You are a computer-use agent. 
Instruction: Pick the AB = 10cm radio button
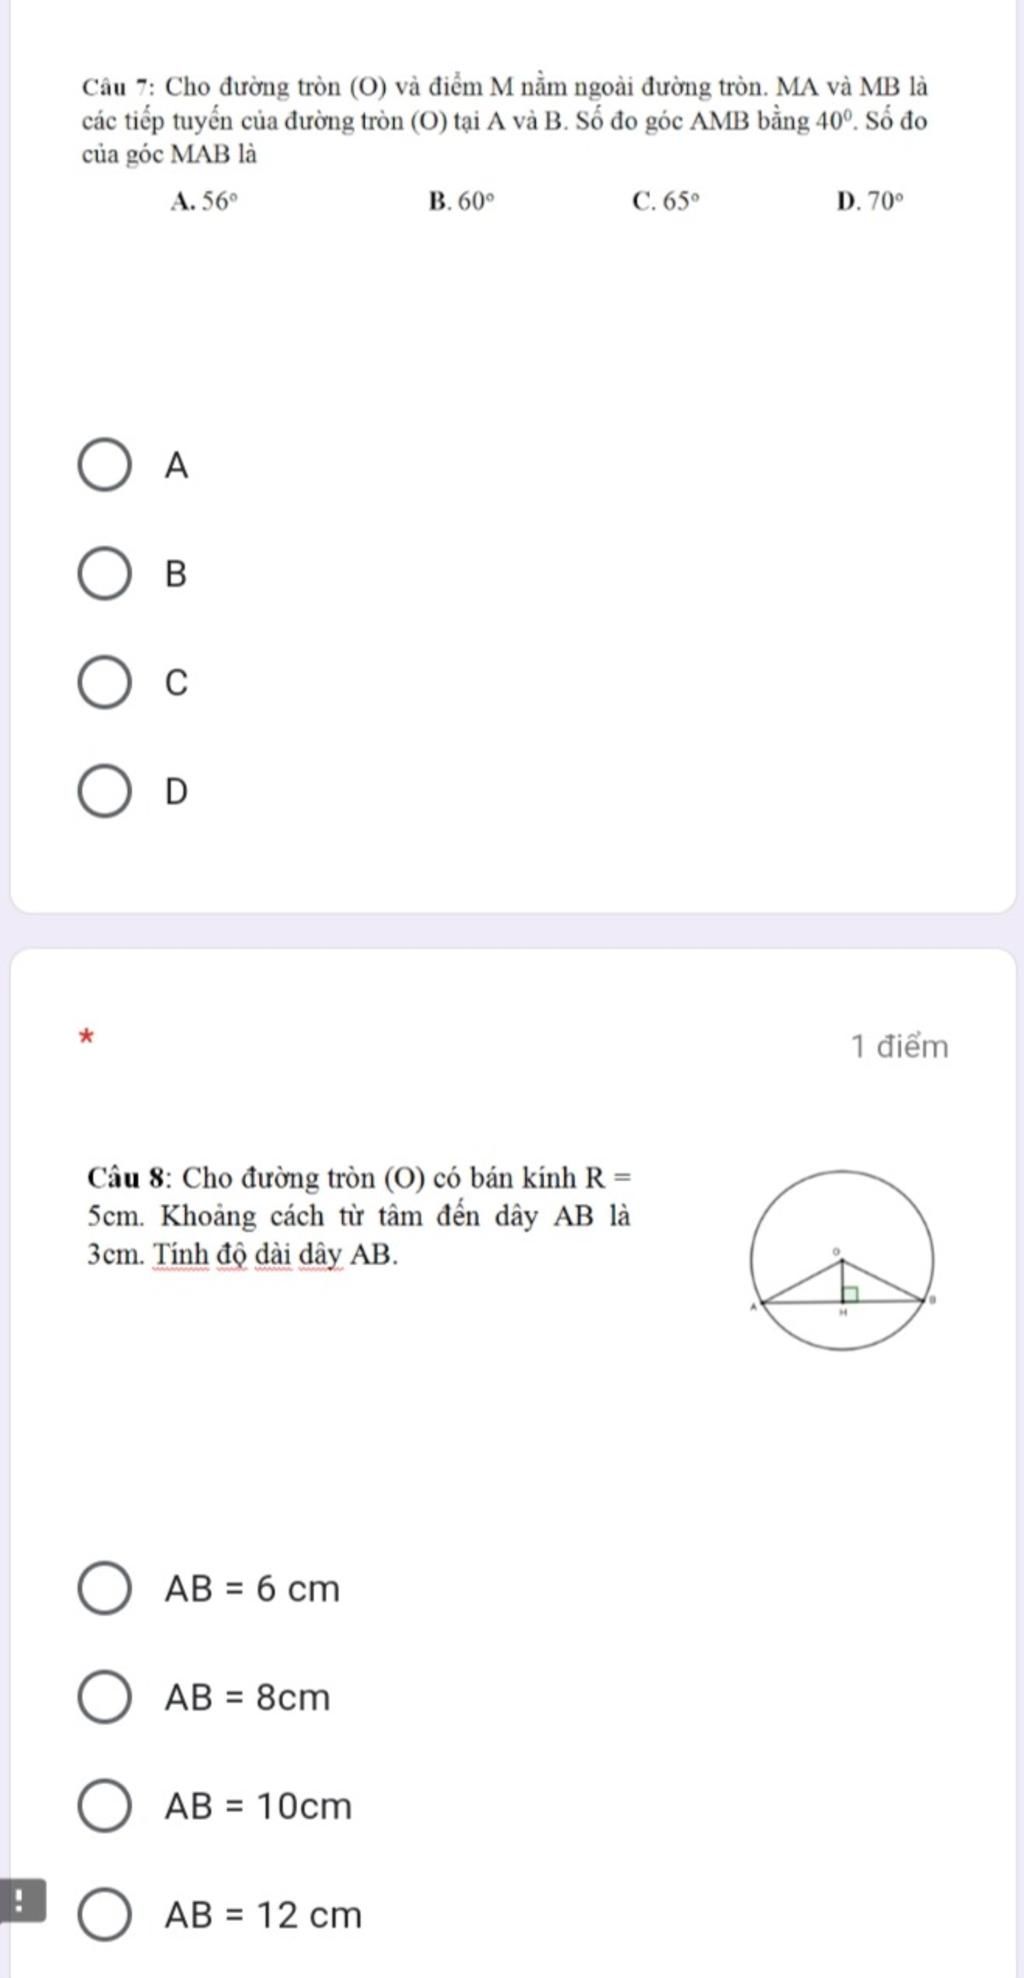[104, 1806]
